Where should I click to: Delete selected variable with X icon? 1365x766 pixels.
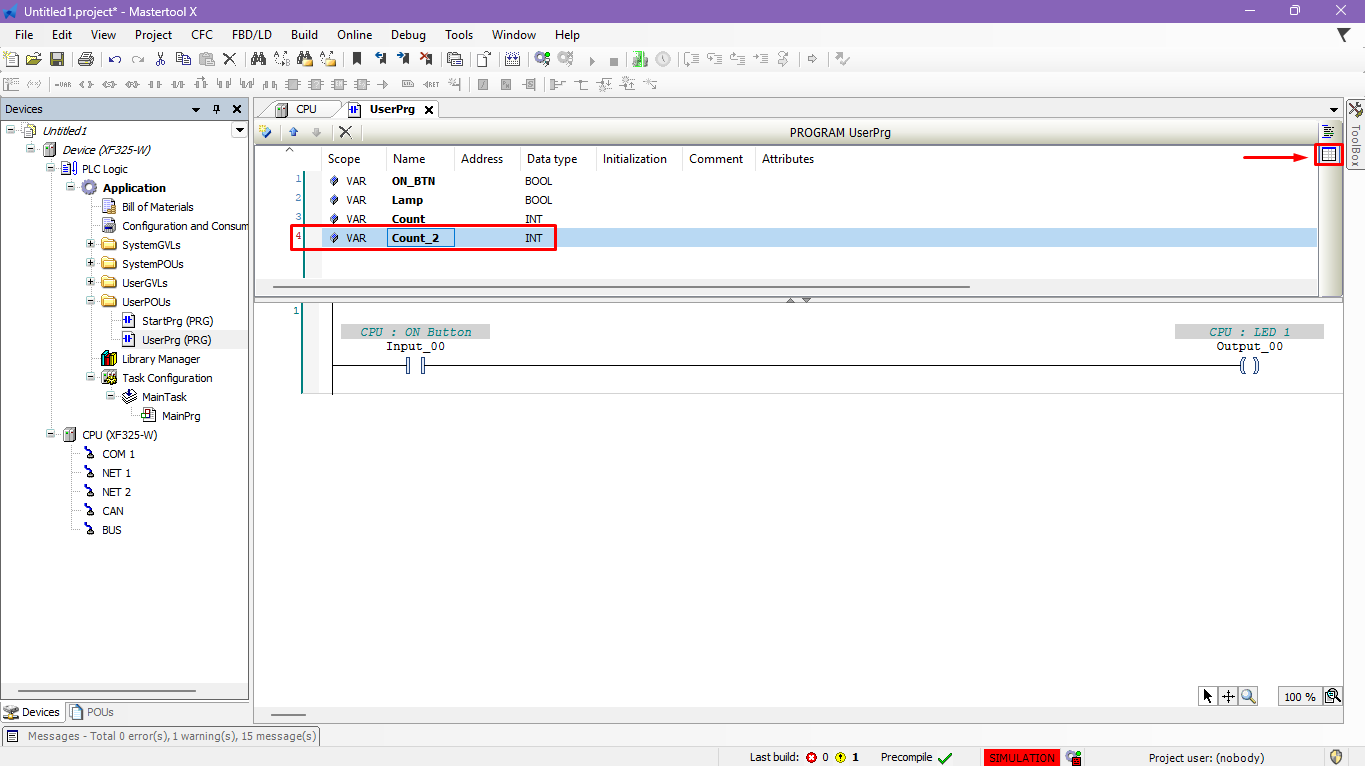point(345,132)
